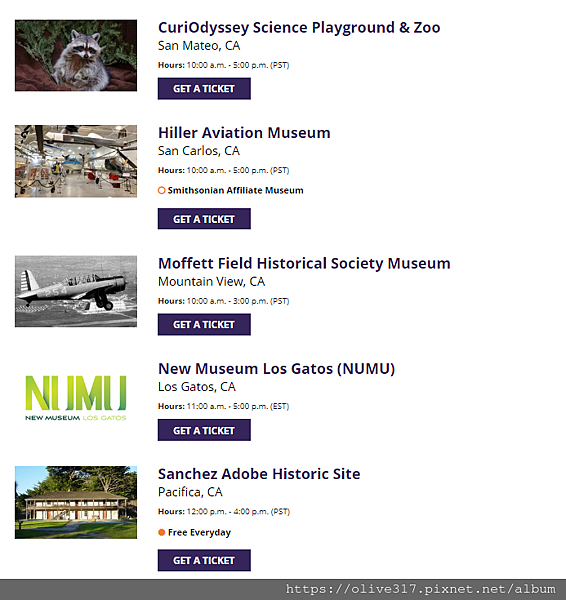
Task: Open the Sanchez Adobe Historic Site title
Action: [259, 474]
